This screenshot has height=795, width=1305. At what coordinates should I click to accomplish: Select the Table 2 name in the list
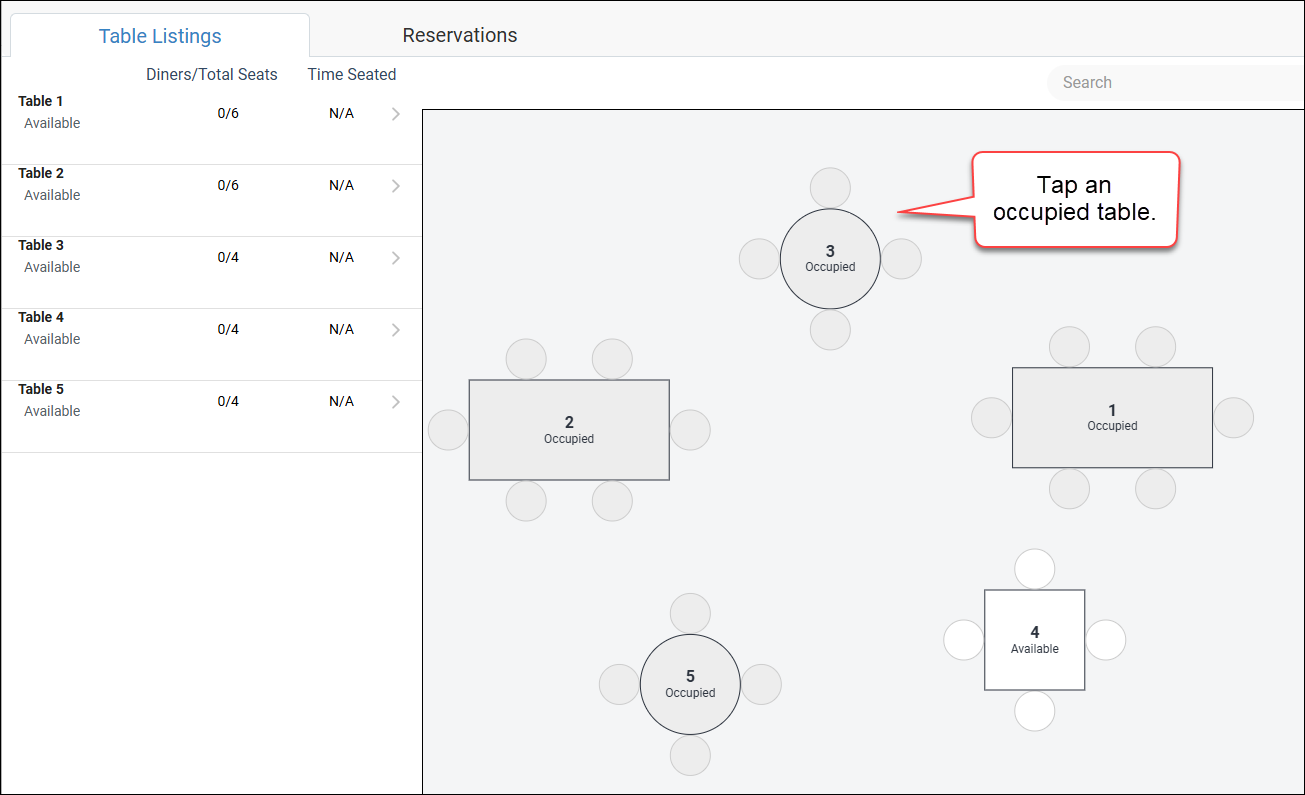[x=41, y=173]
